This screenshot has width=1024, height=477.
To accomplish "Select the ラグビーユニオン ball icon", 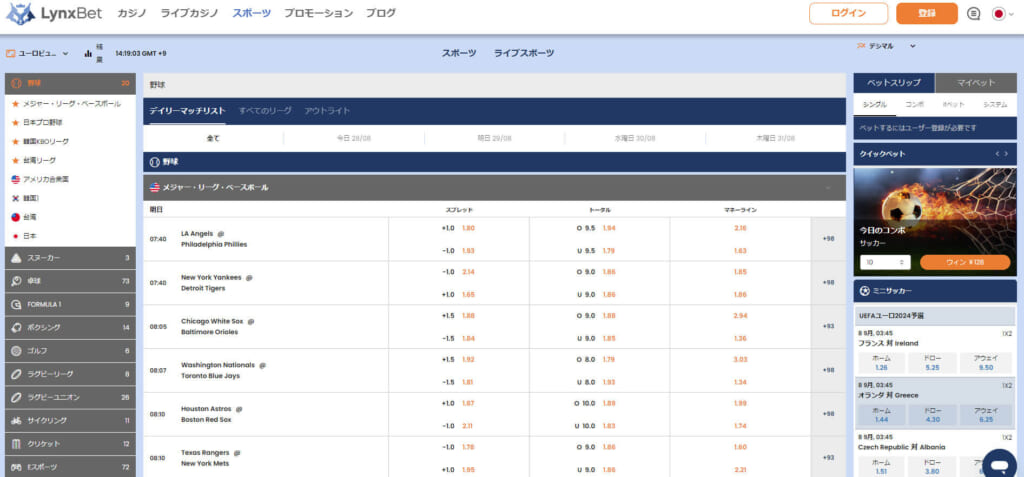I will 16,397.
